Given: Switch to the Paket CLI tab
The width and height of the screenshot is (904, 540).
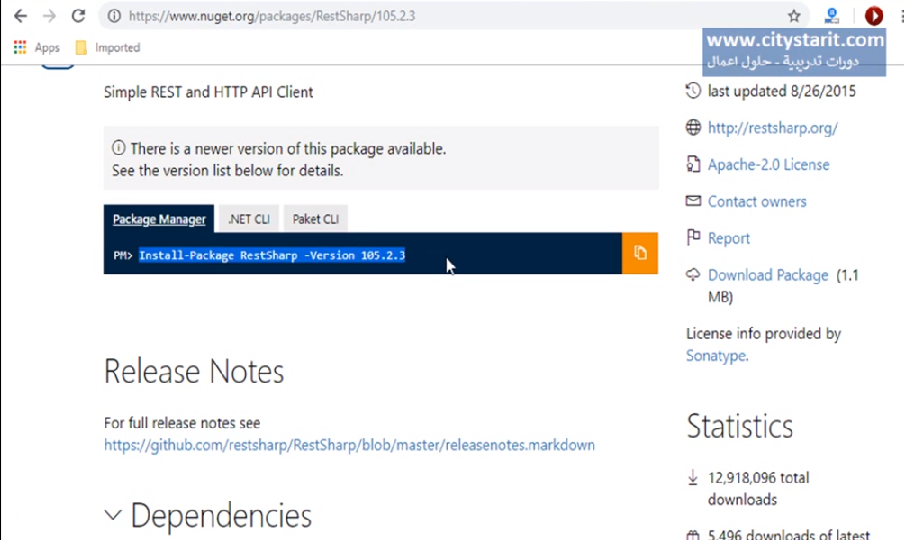Looking at the screenshot, I should point(315,219).
